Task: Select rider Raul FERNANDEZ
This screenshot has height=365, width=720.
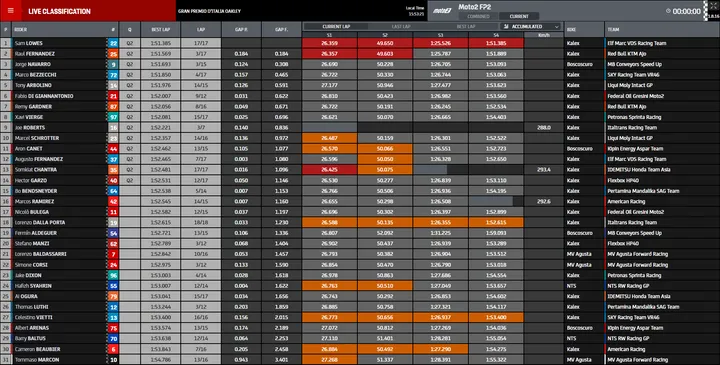Action: click(x=34, y=54)
